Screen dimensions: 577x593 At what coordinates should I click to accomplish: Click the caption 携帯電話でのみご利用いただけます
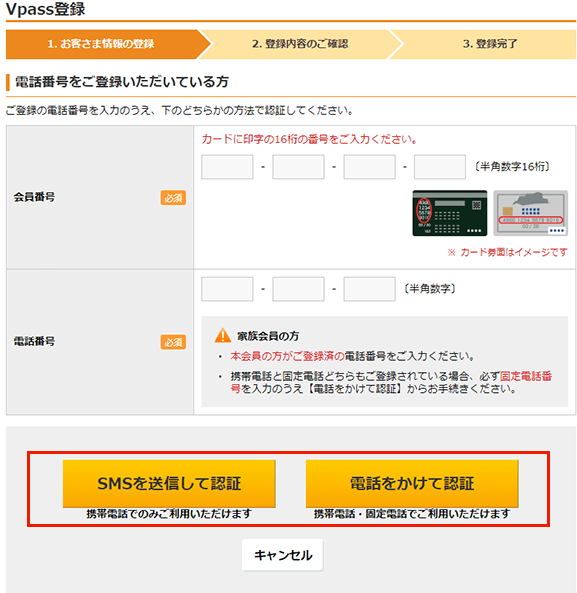[169, 514]
